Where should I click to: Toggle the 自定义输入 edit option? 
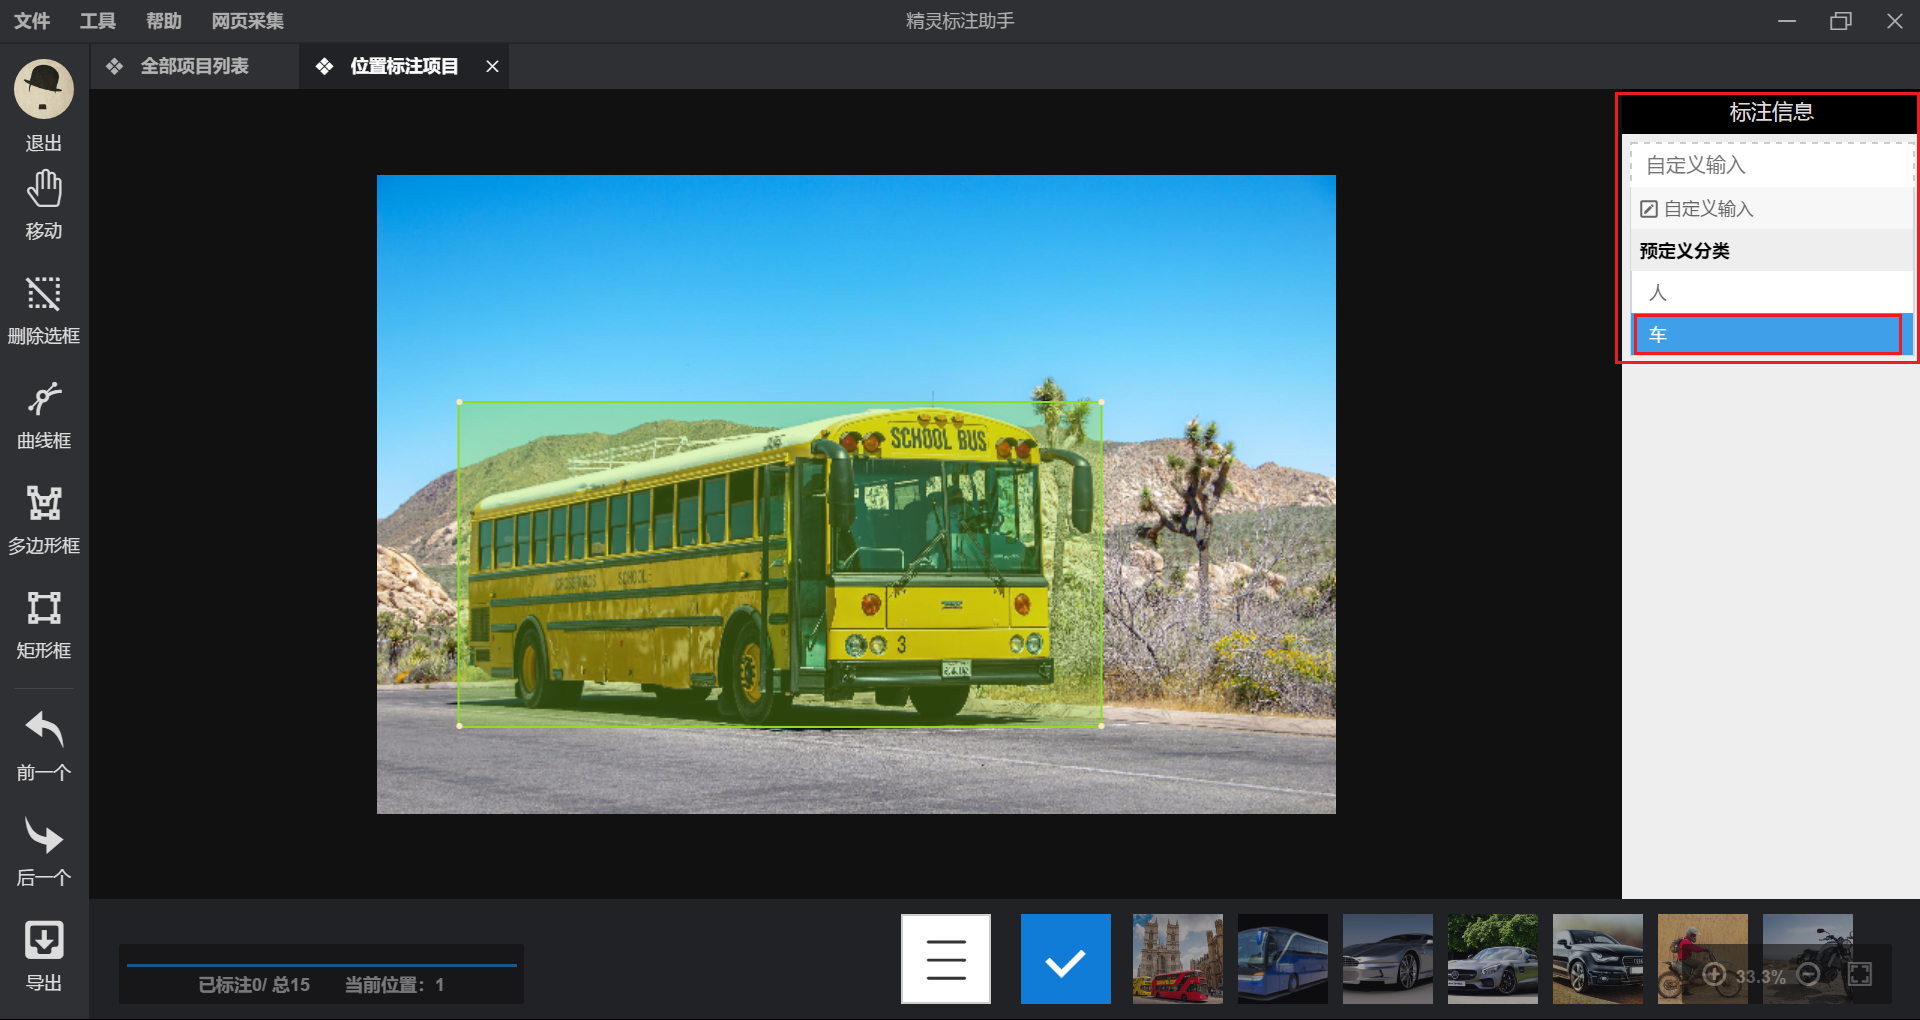click(1697, 209)
